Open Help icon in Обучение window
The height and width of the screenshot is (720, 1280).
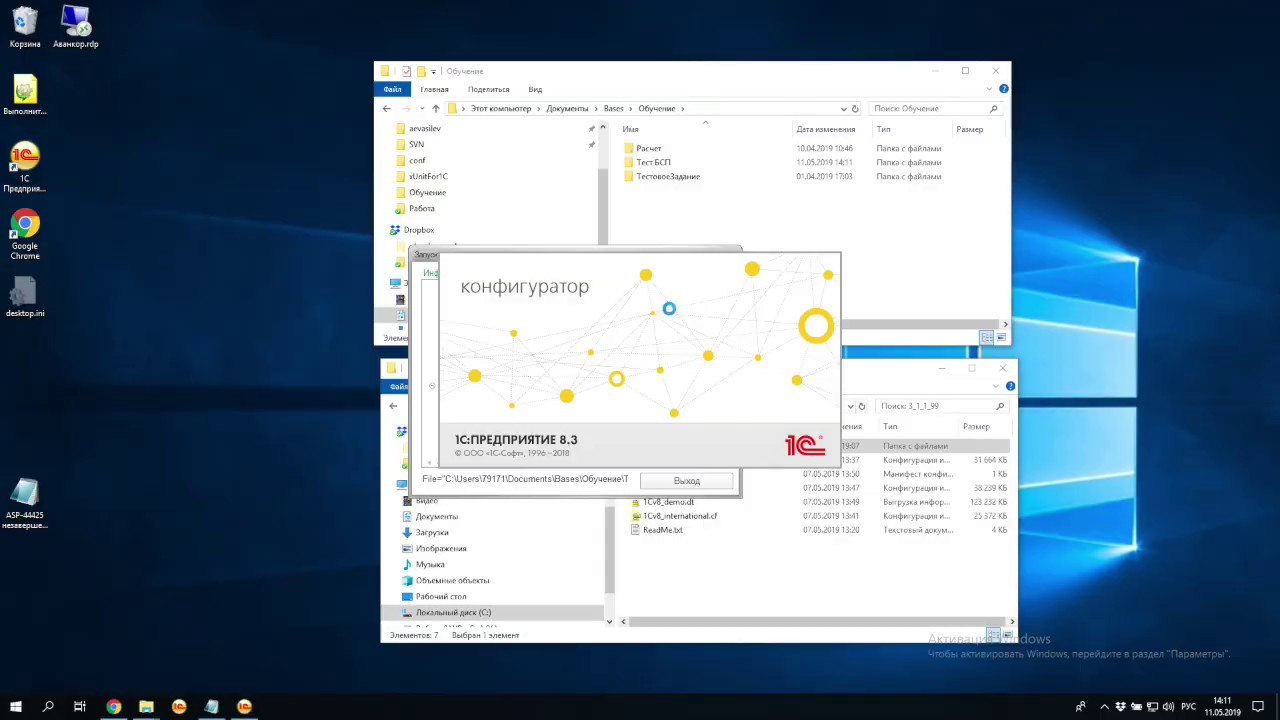click(x=1004, y=89)
